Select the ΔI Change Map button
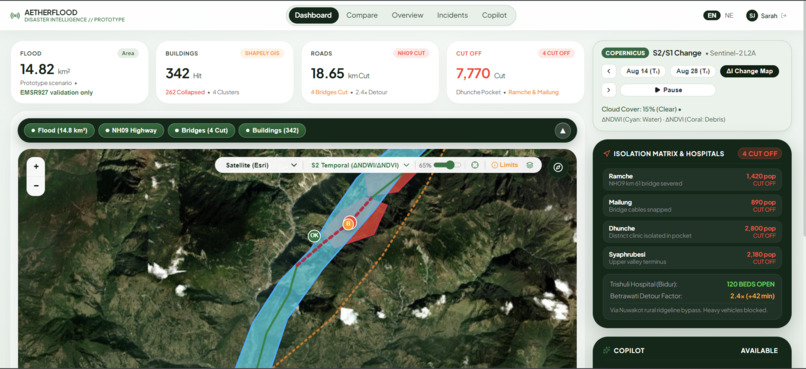 pyautogui.click(x=749, y=71)
